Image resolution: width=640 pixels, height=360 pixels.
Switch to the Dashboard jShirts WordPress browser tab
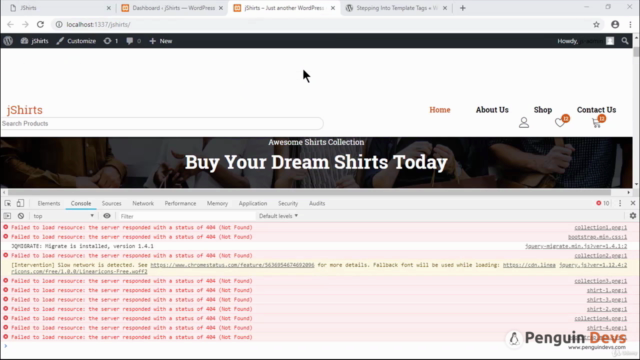click(173, 8)
